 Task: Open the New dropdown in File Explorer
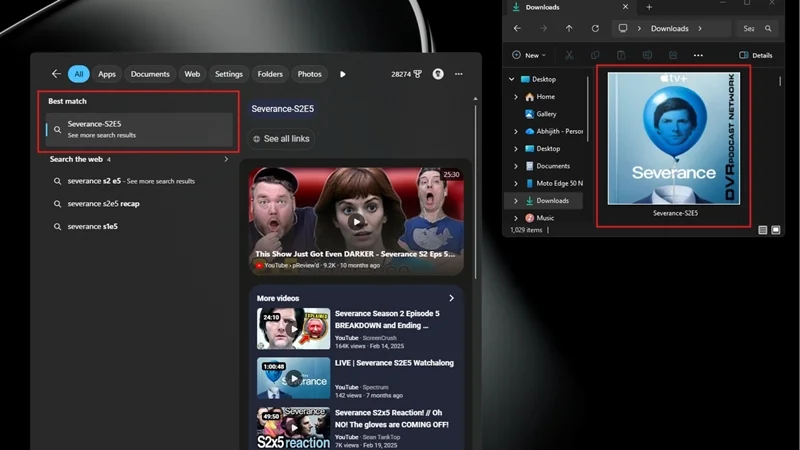529,55
